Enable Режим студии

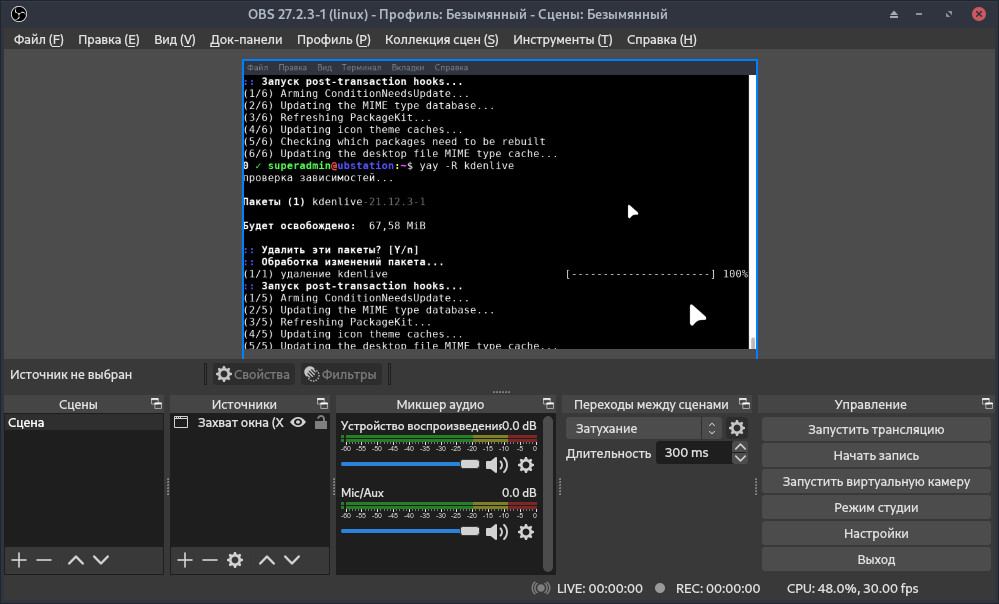875,508
